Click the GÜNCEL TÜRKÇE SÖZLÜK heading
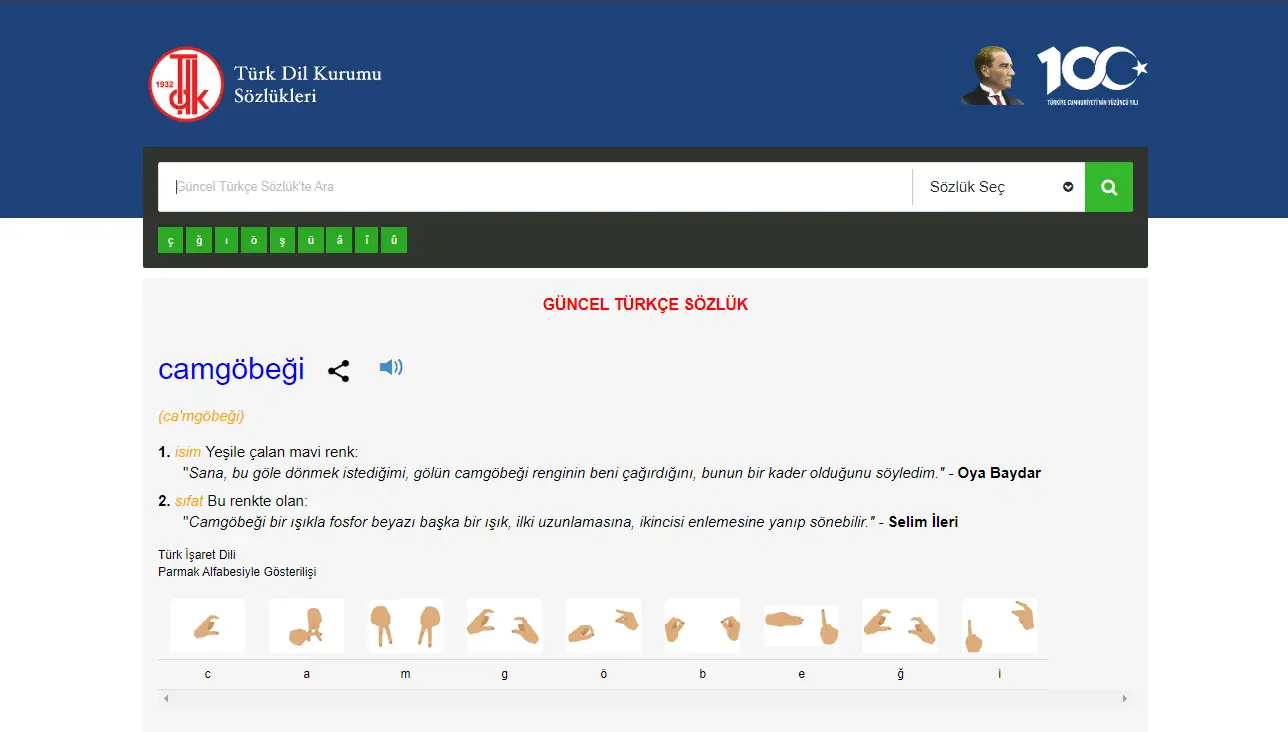 coord(645,304)
